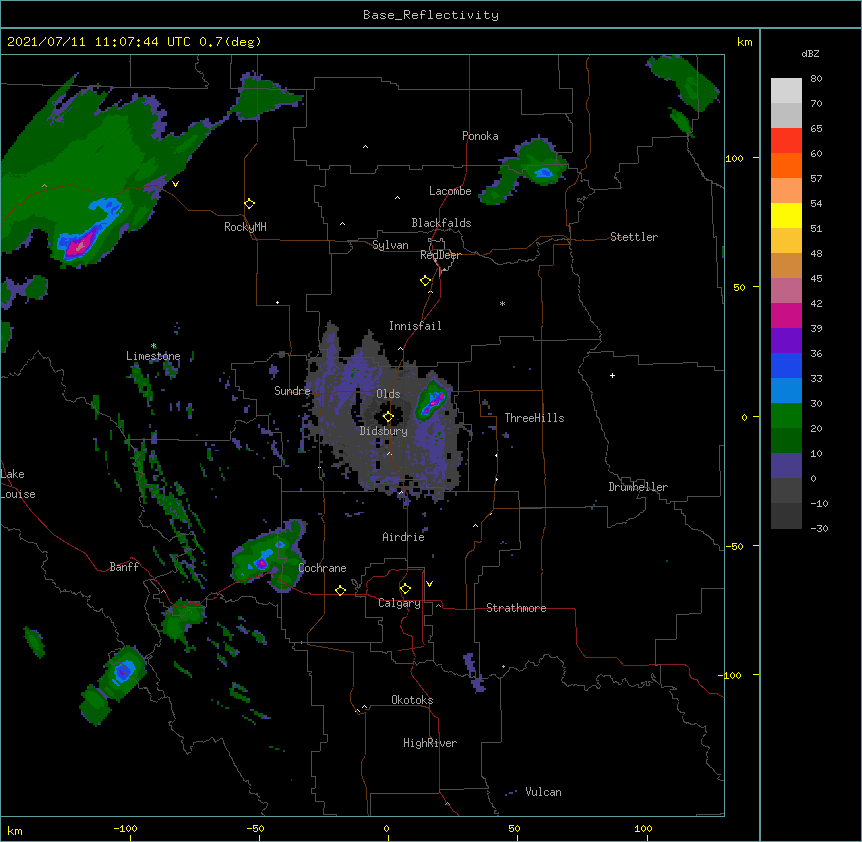Click the Lake Louise label
Viewport: 862px width, 842px height.
18,484
